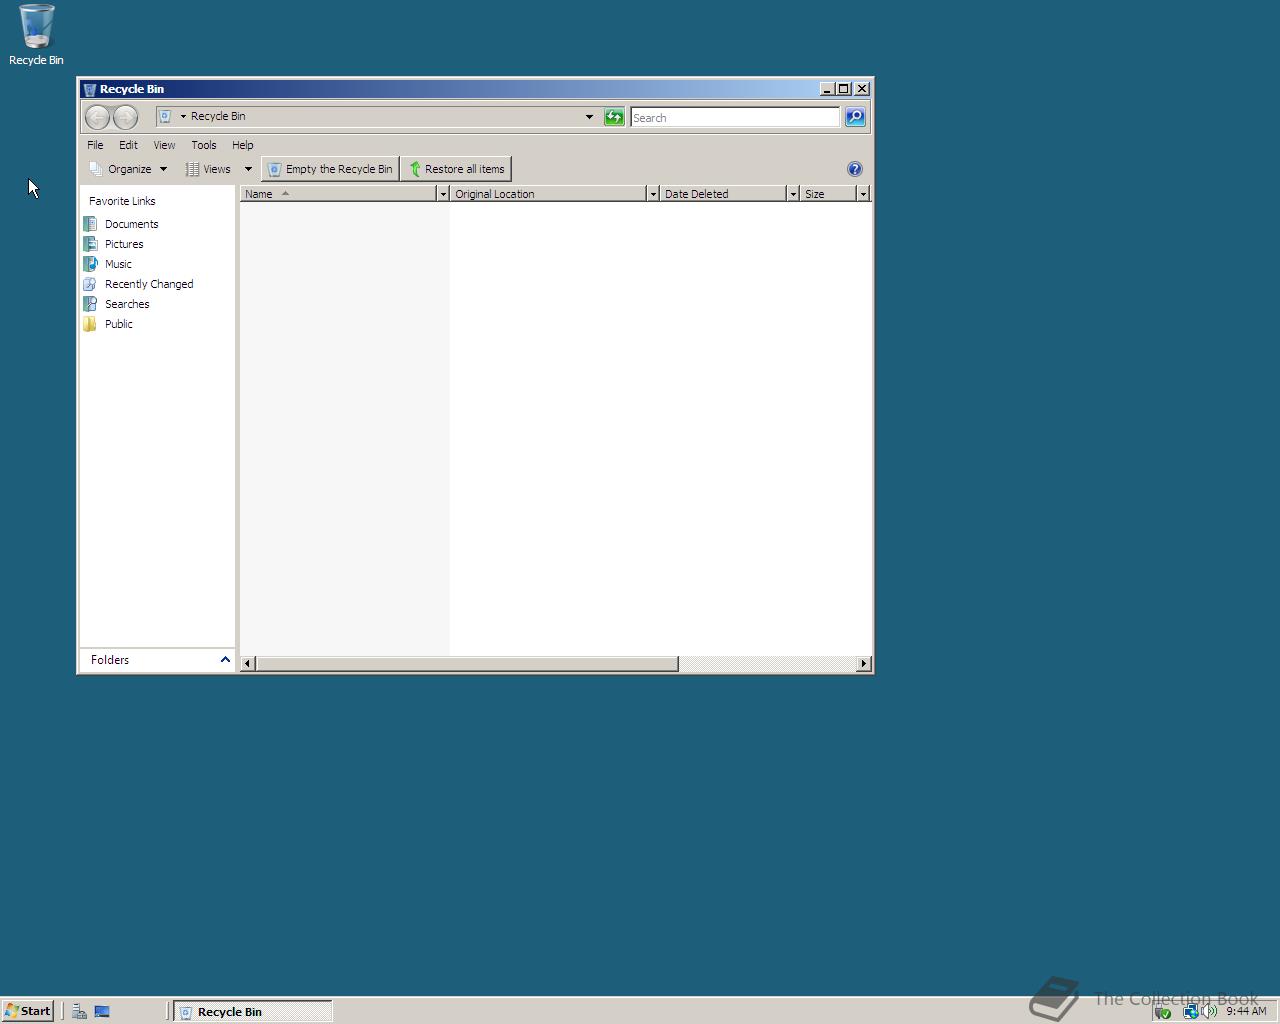Minimize the Recycle Bin window
Viewport: 1280px width, 1024px height.
[827, 89]
